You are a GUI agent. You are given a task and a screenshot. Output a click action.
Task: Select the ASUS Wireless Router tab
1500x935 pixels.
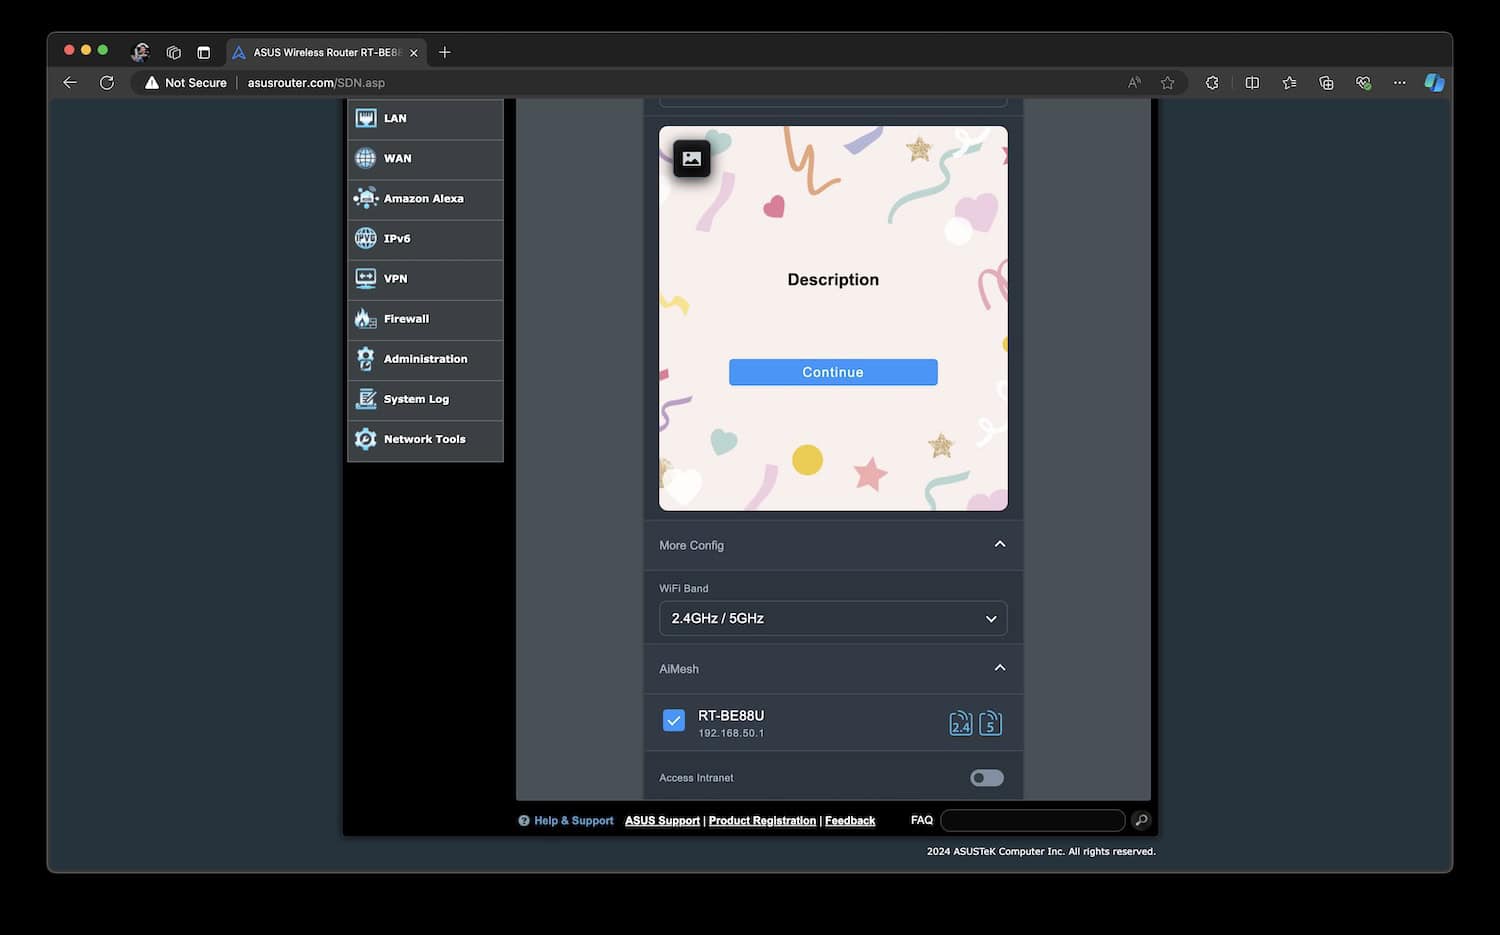pyautogui.click(x=326, y=52)
